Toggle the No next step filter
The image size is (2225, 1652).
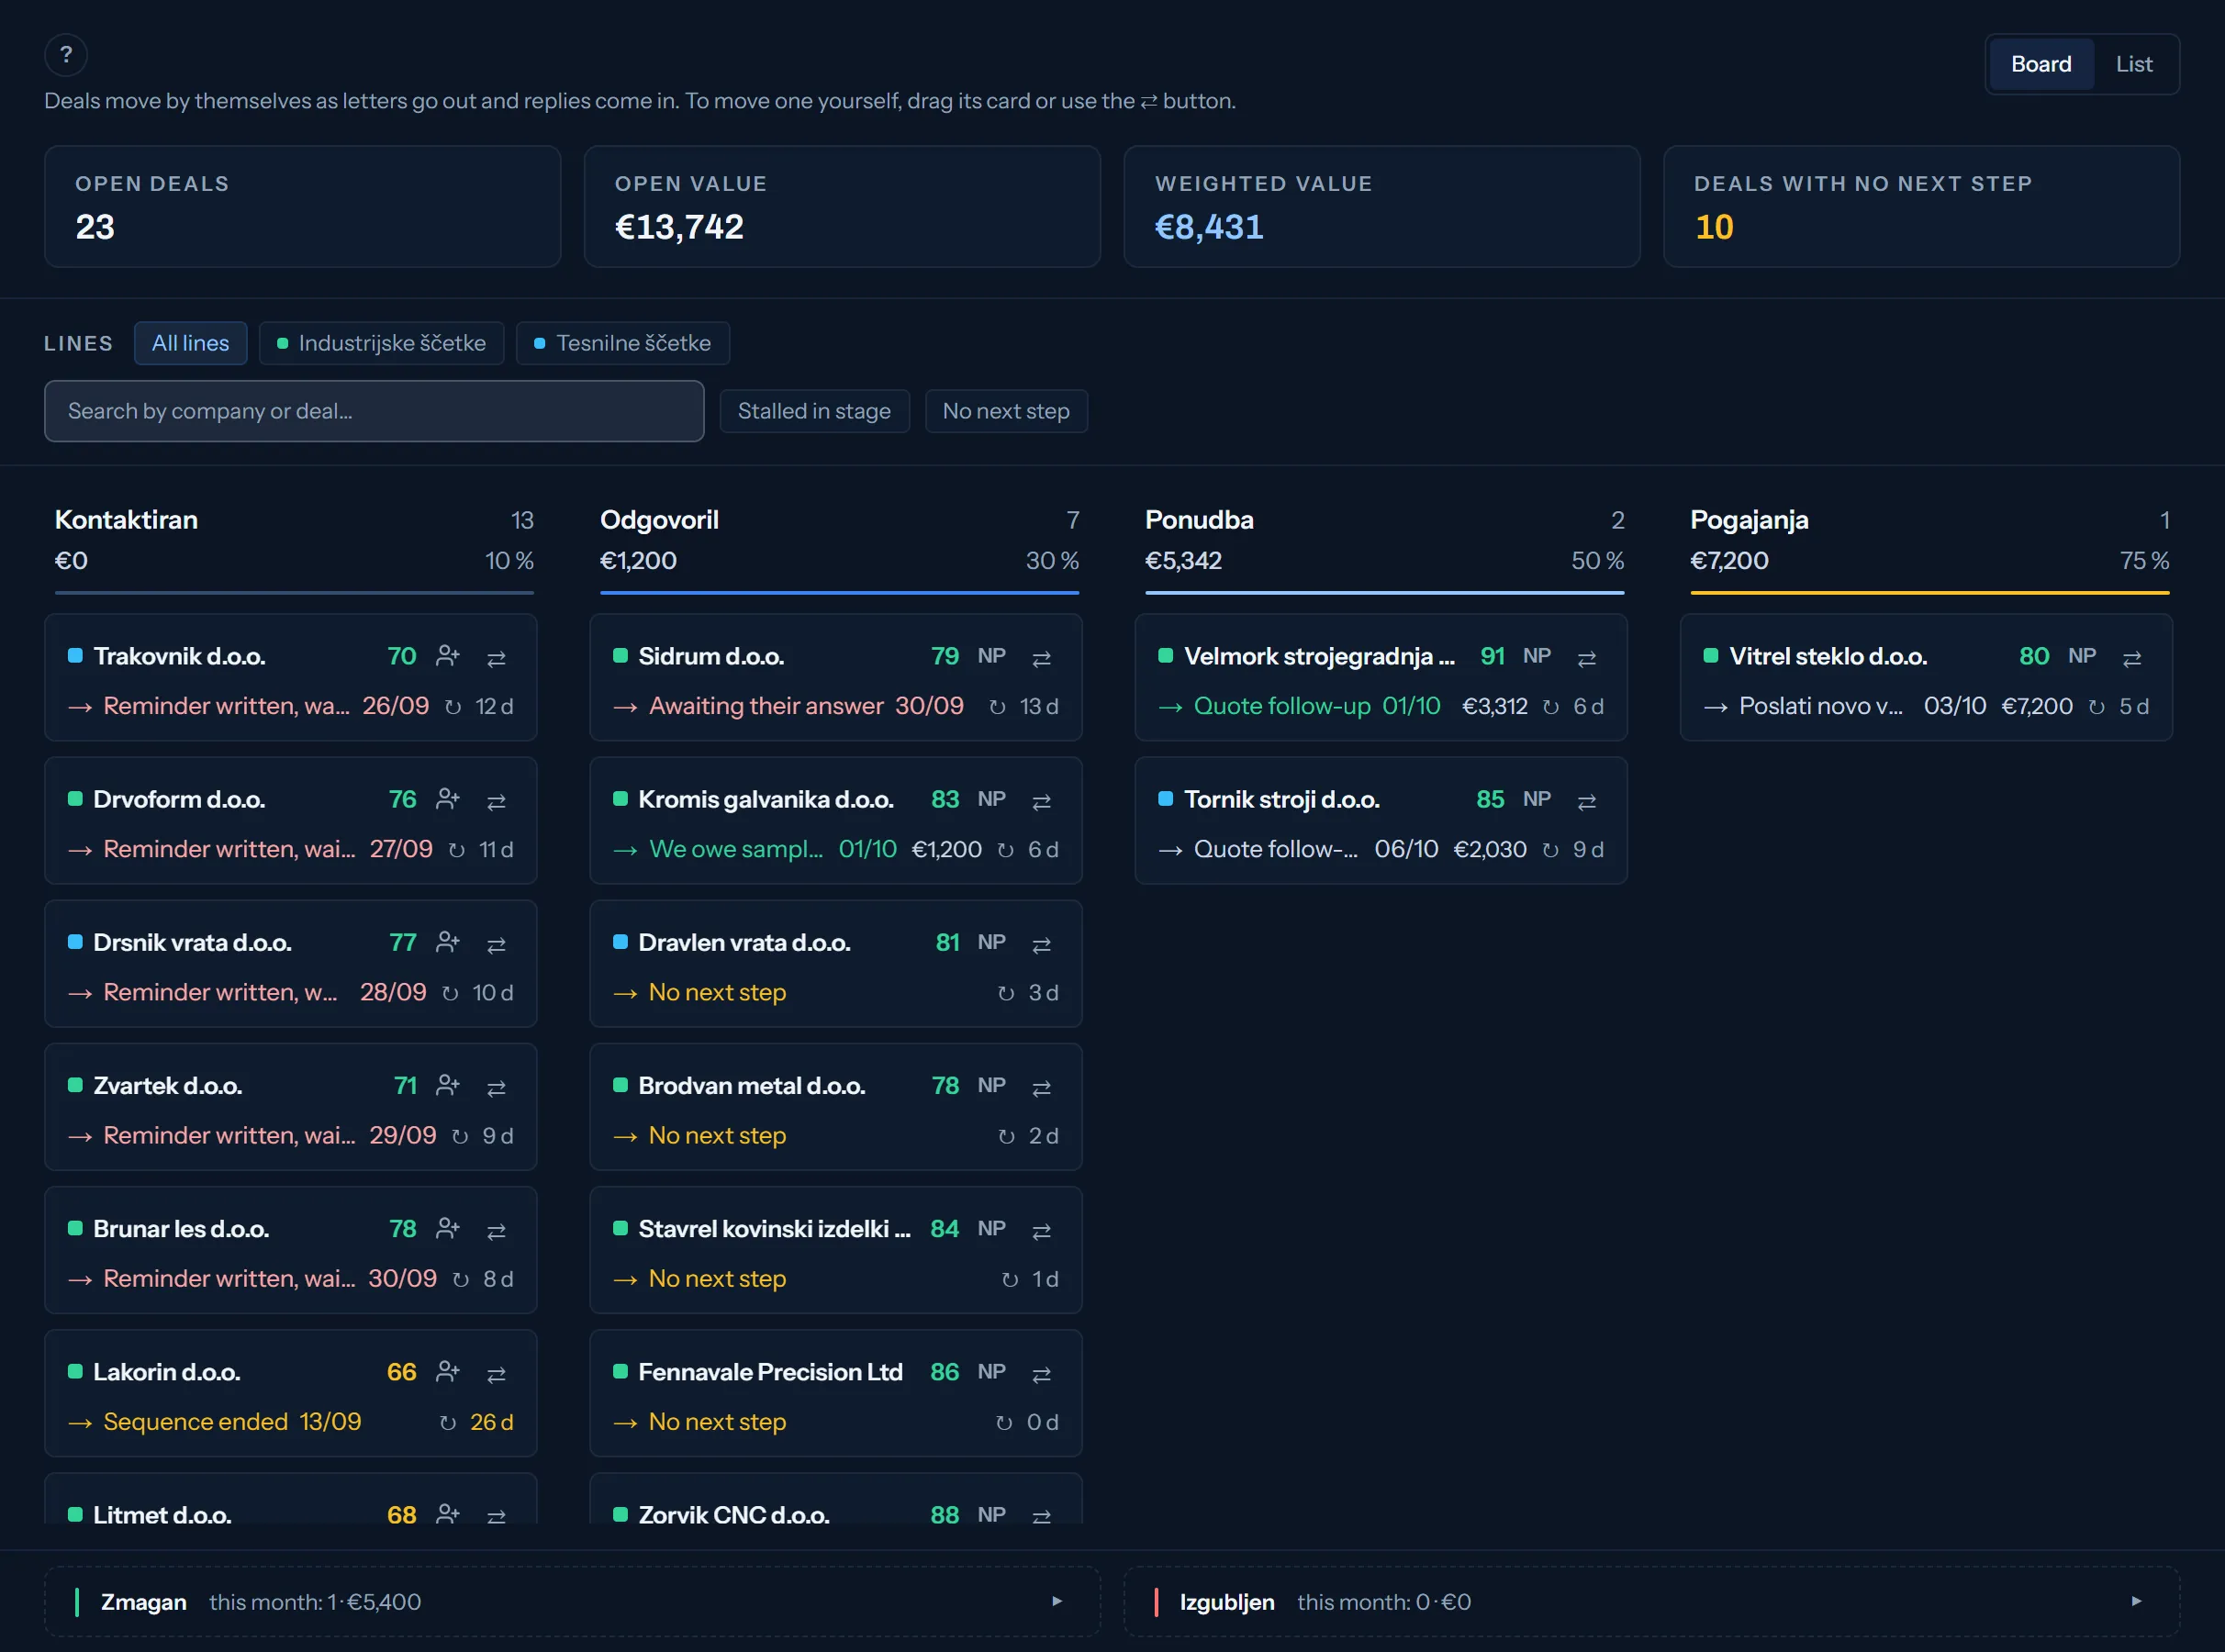pos(1006,411)
